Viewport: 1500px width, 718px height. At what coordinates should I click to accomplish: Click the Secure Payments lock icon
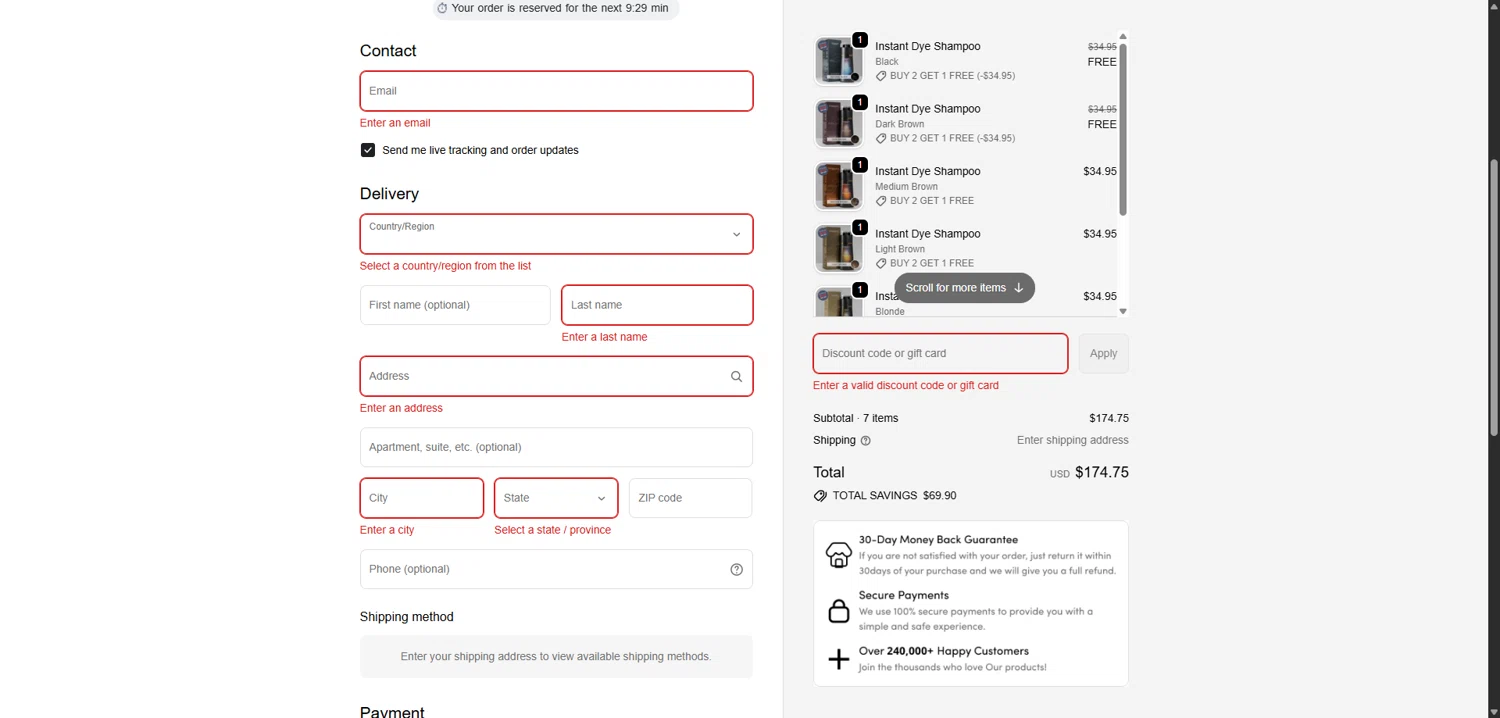(838, 611)
